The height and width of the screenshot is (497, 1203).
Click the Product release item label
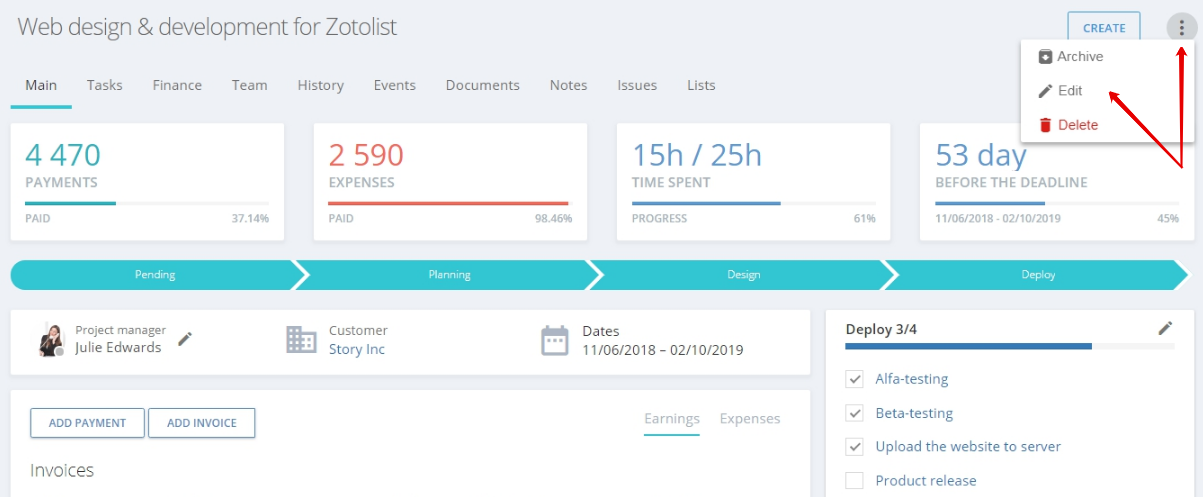click(x=926, y=481)
